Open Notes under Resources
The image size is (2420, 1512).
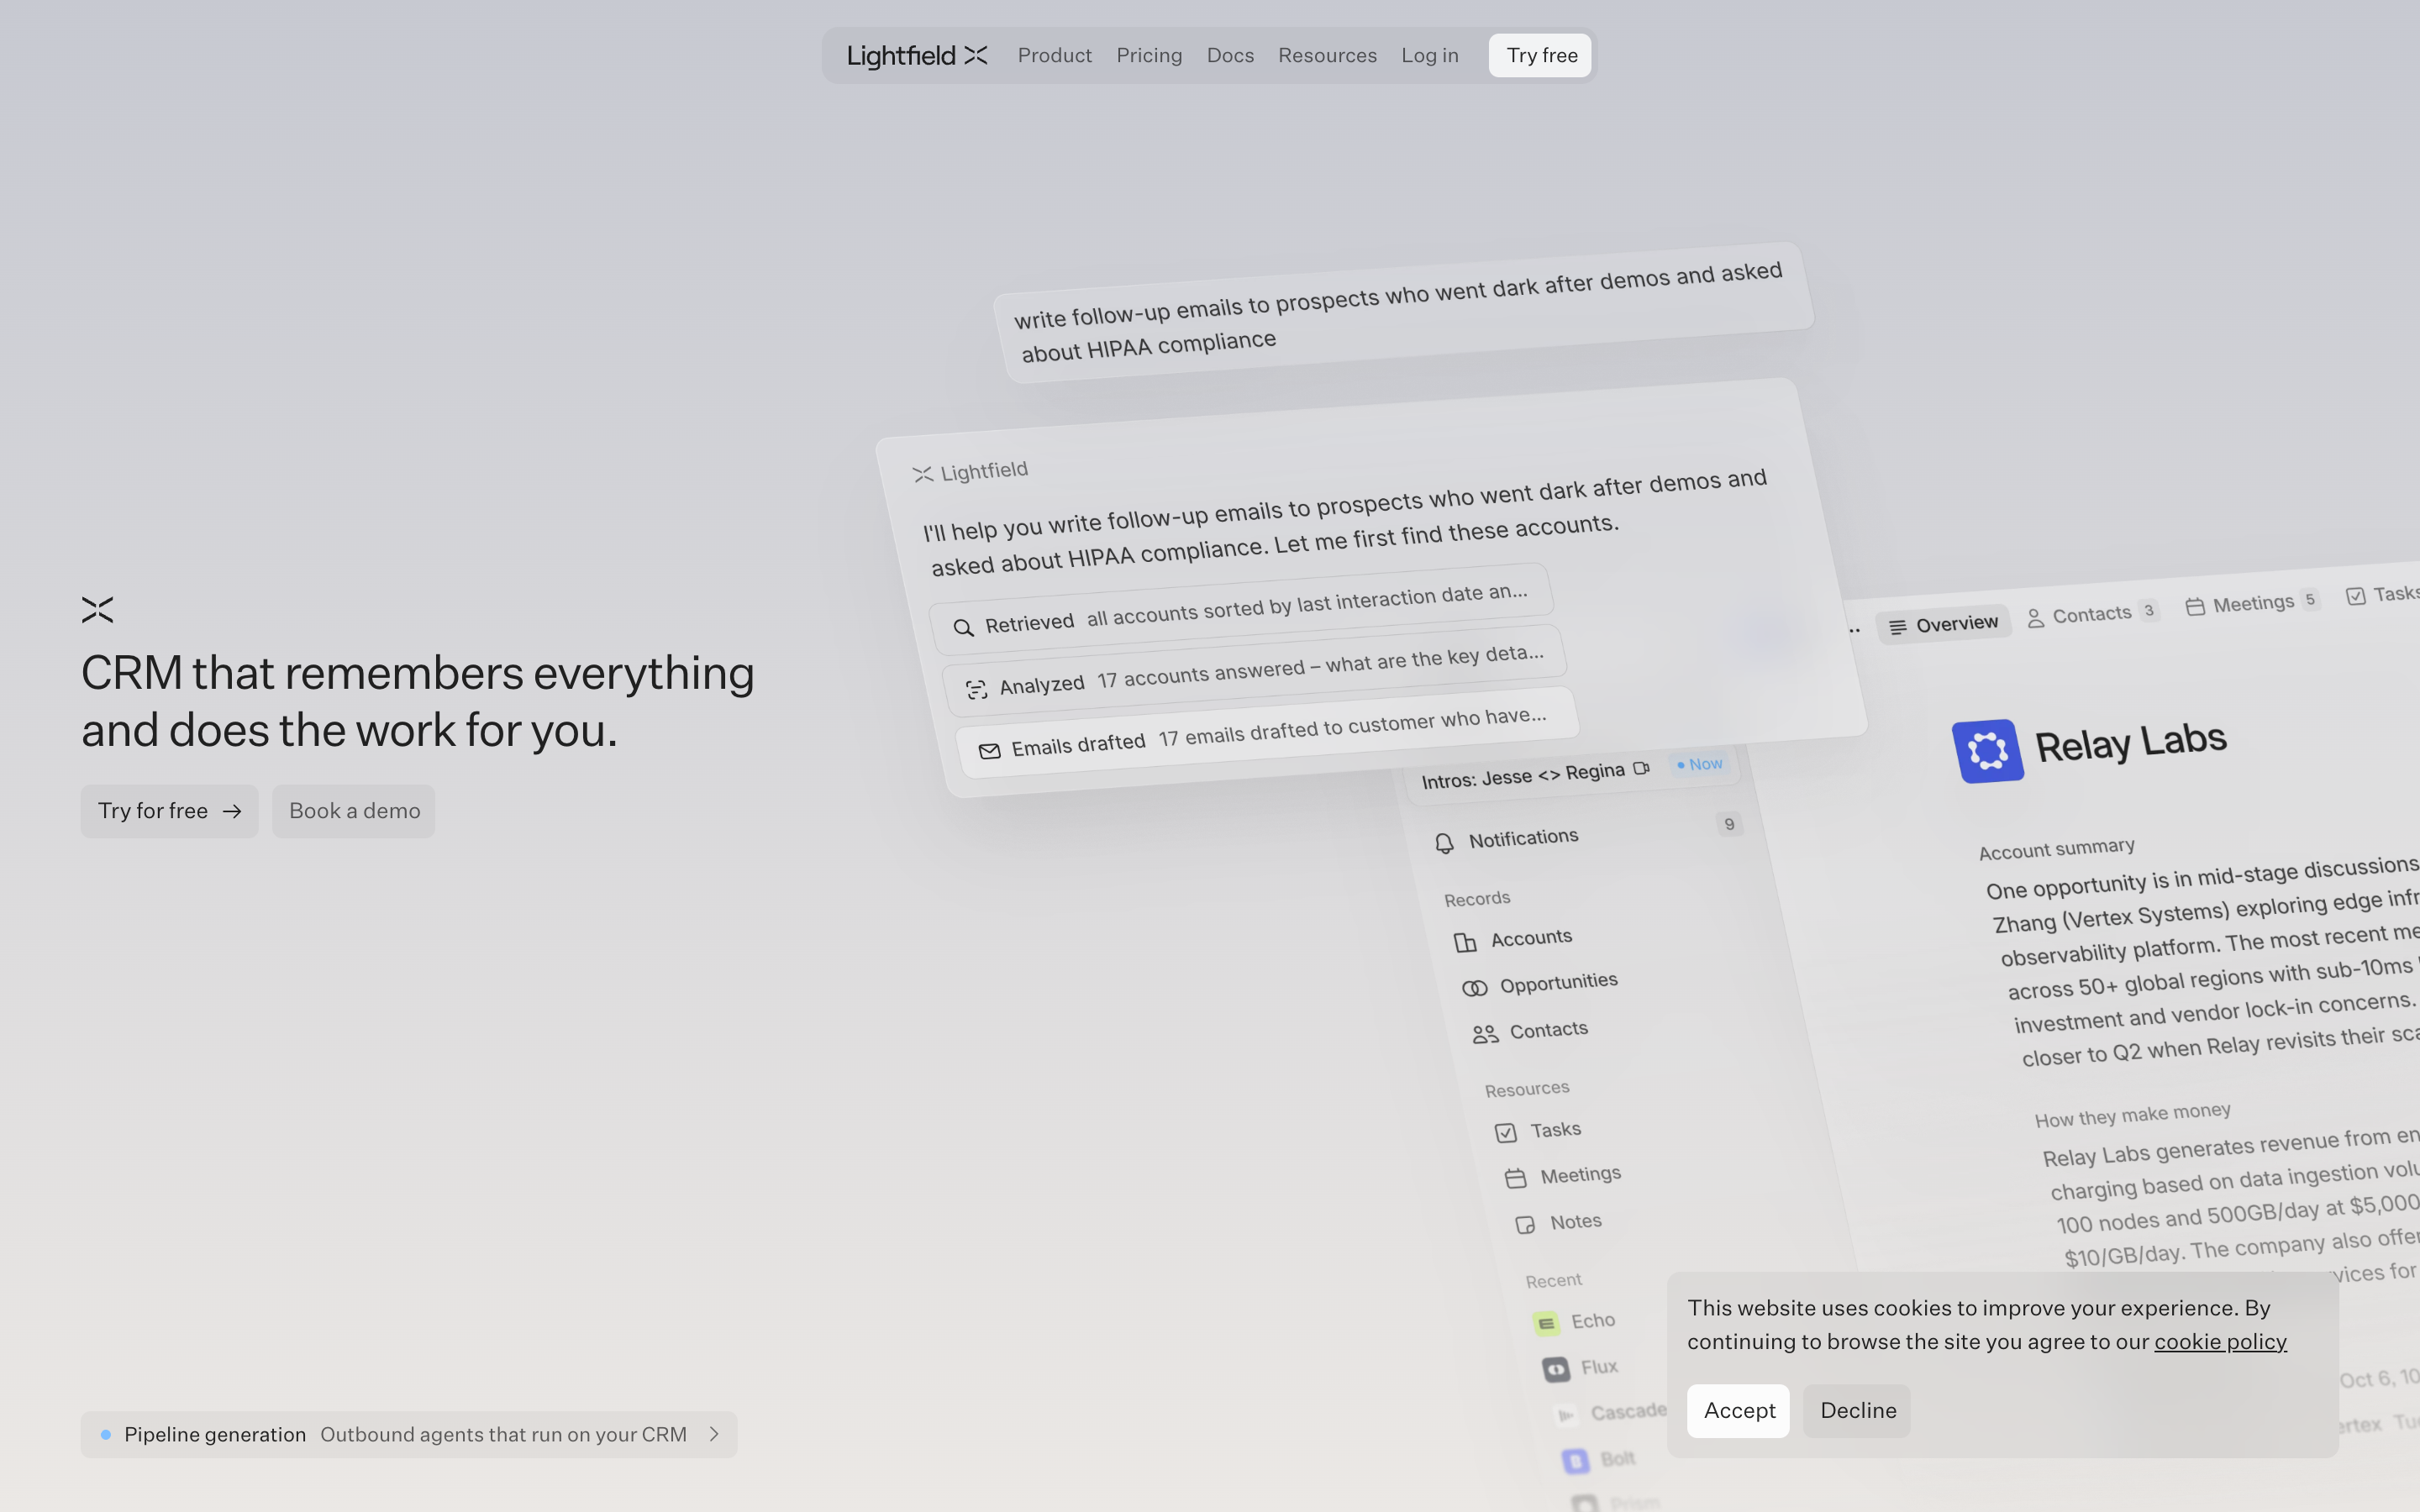[x=1575, y=1221]
